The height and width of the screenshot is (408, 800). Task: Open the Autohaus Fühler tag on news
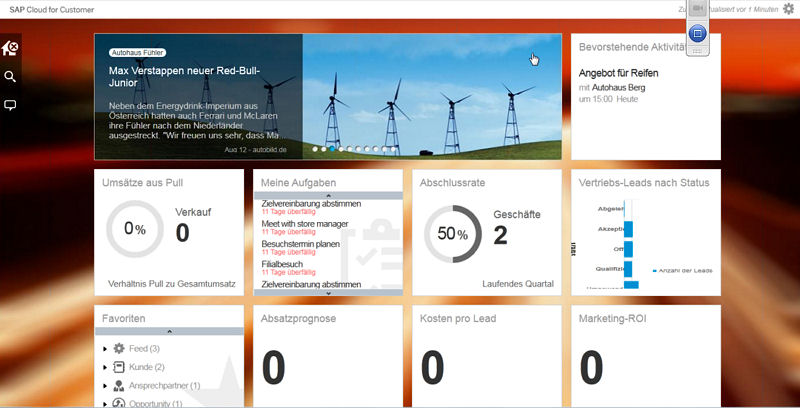tap(137, 53)
